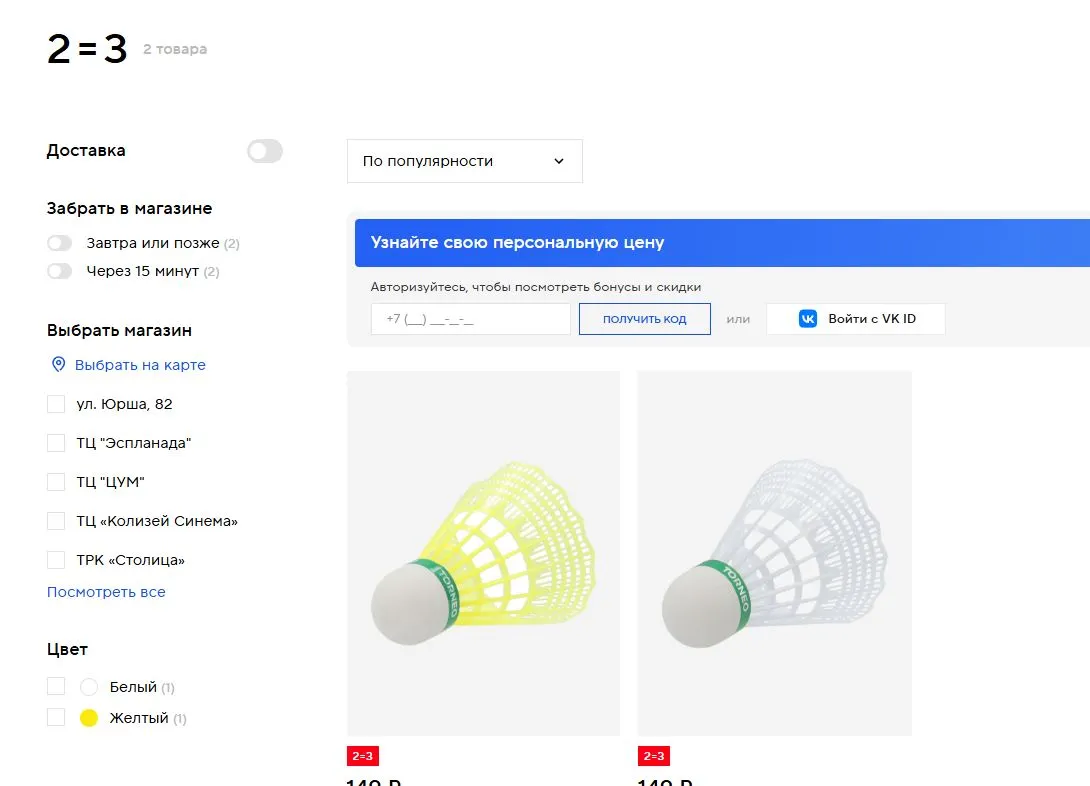The width and height of the screenshot is (1090, 786).
Task: Select the yellow Желтый color swatch
Action: [89, 718]
